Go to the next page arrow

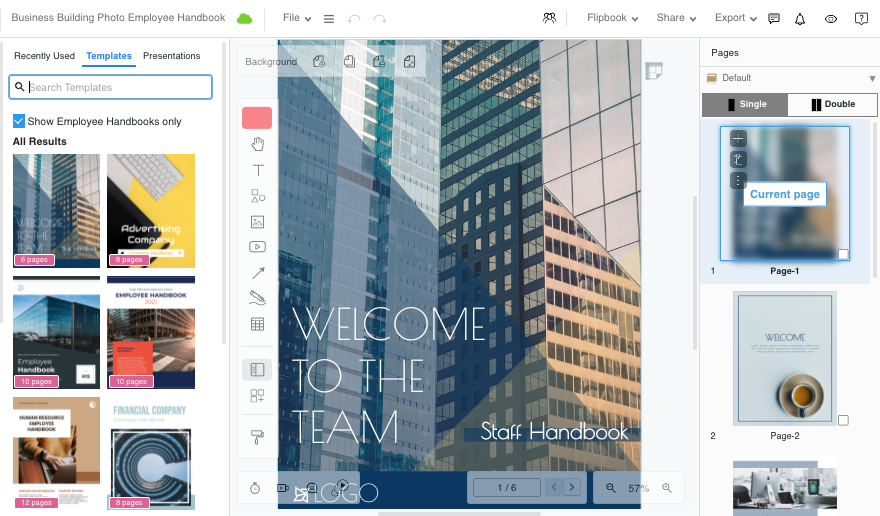click(572, 488)
